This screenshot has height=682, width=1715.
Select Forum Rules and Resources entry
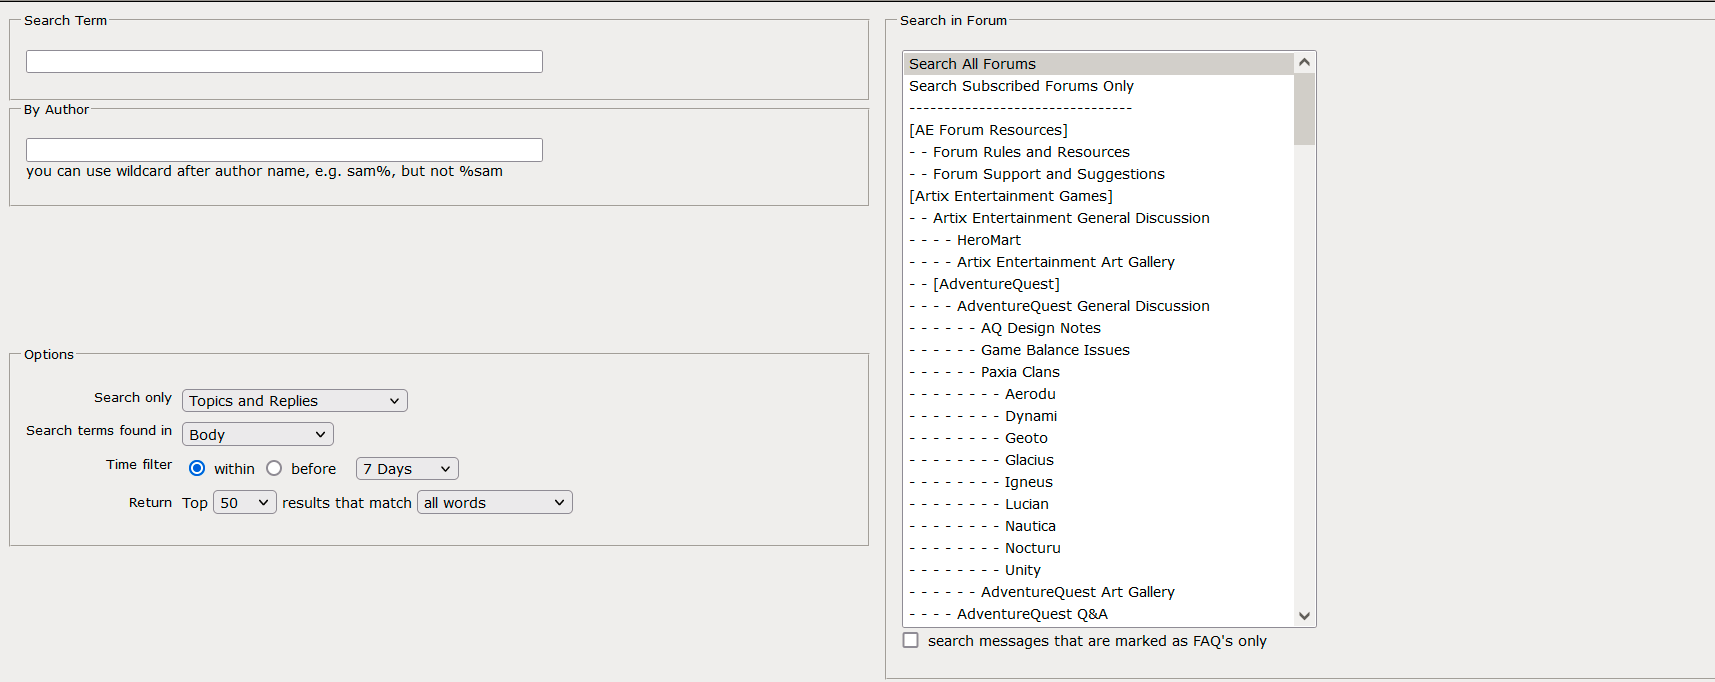point(1031,152)
